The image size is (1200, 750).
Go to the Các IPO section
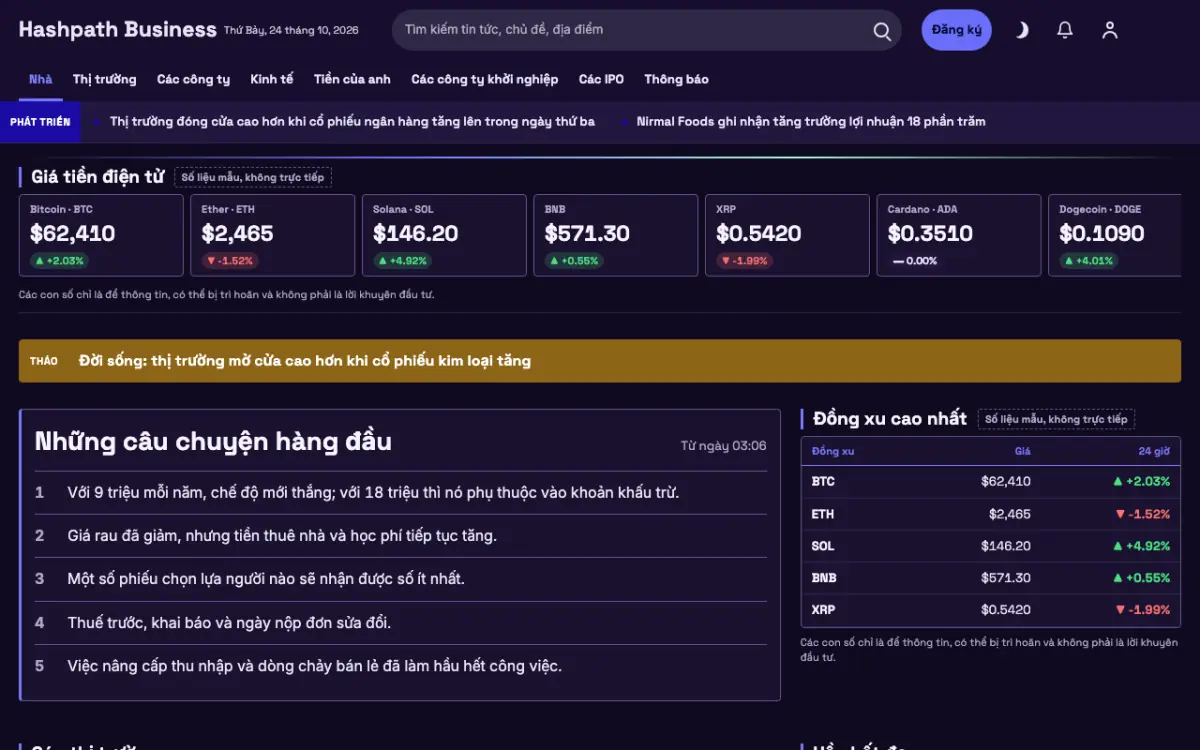coord(601,79)
